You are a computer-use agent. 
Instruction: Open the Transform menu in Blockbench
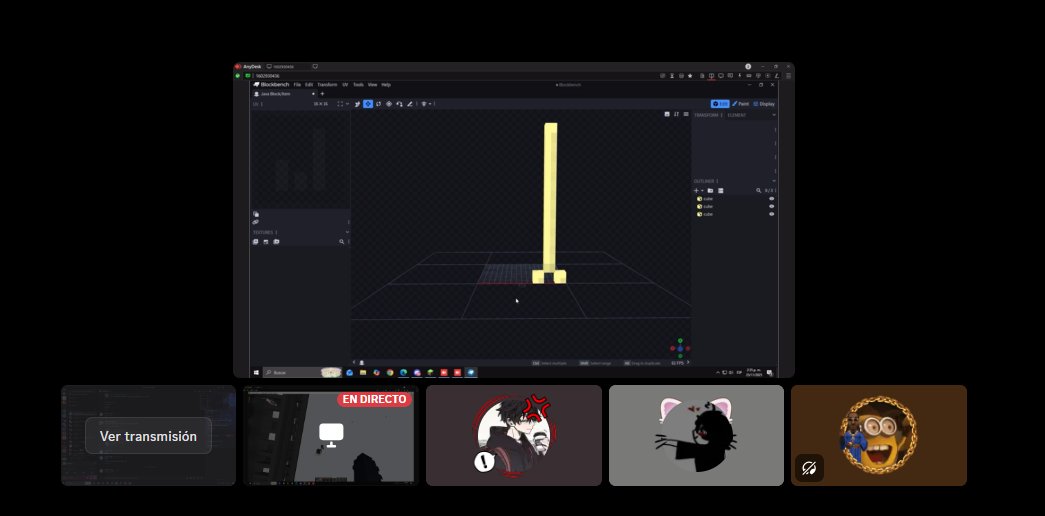tap(327, 85)
